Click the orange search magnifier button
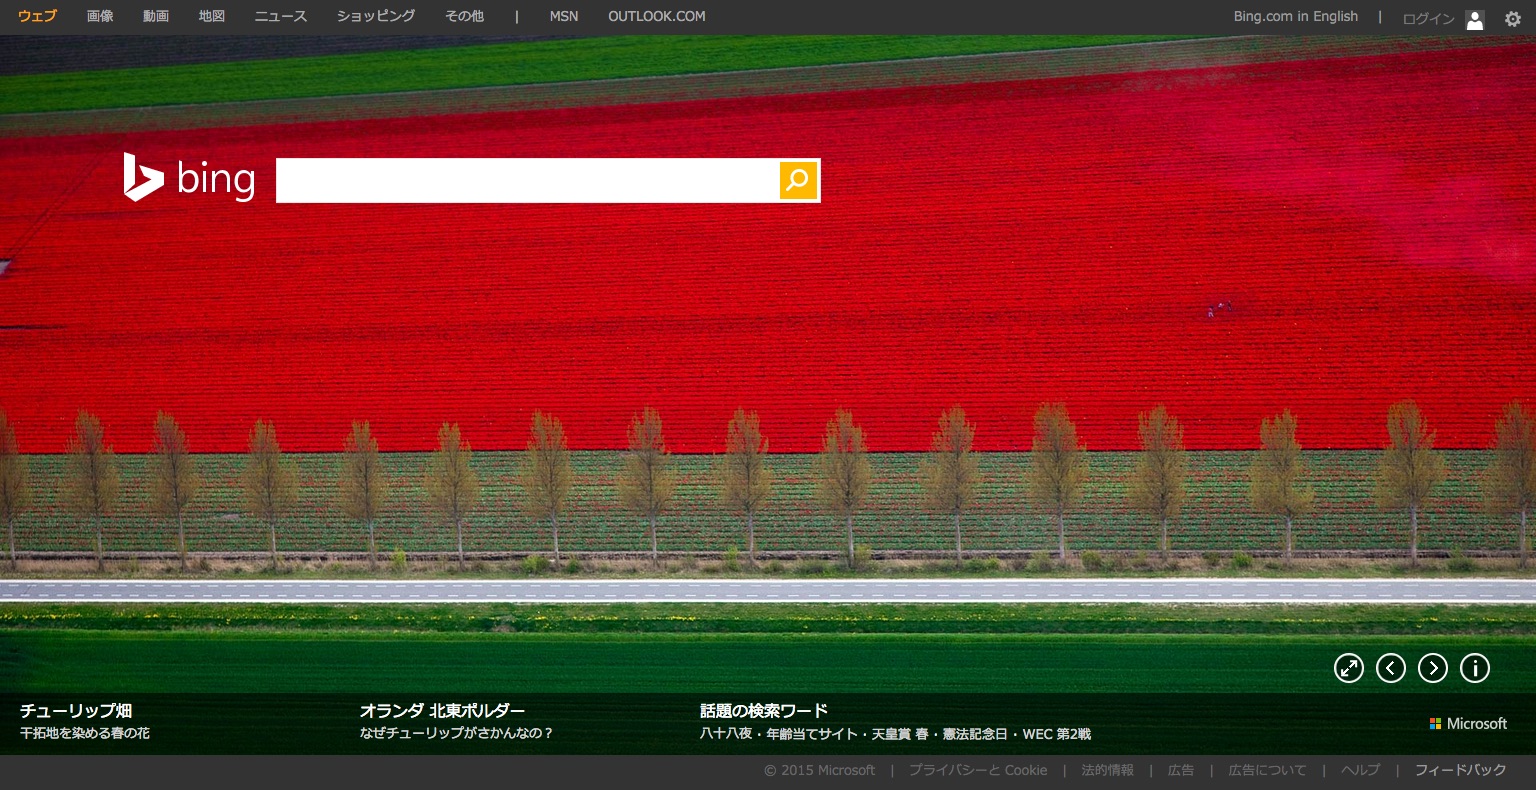Viewport: 1536px width, 790px height. tap(798, 180)
